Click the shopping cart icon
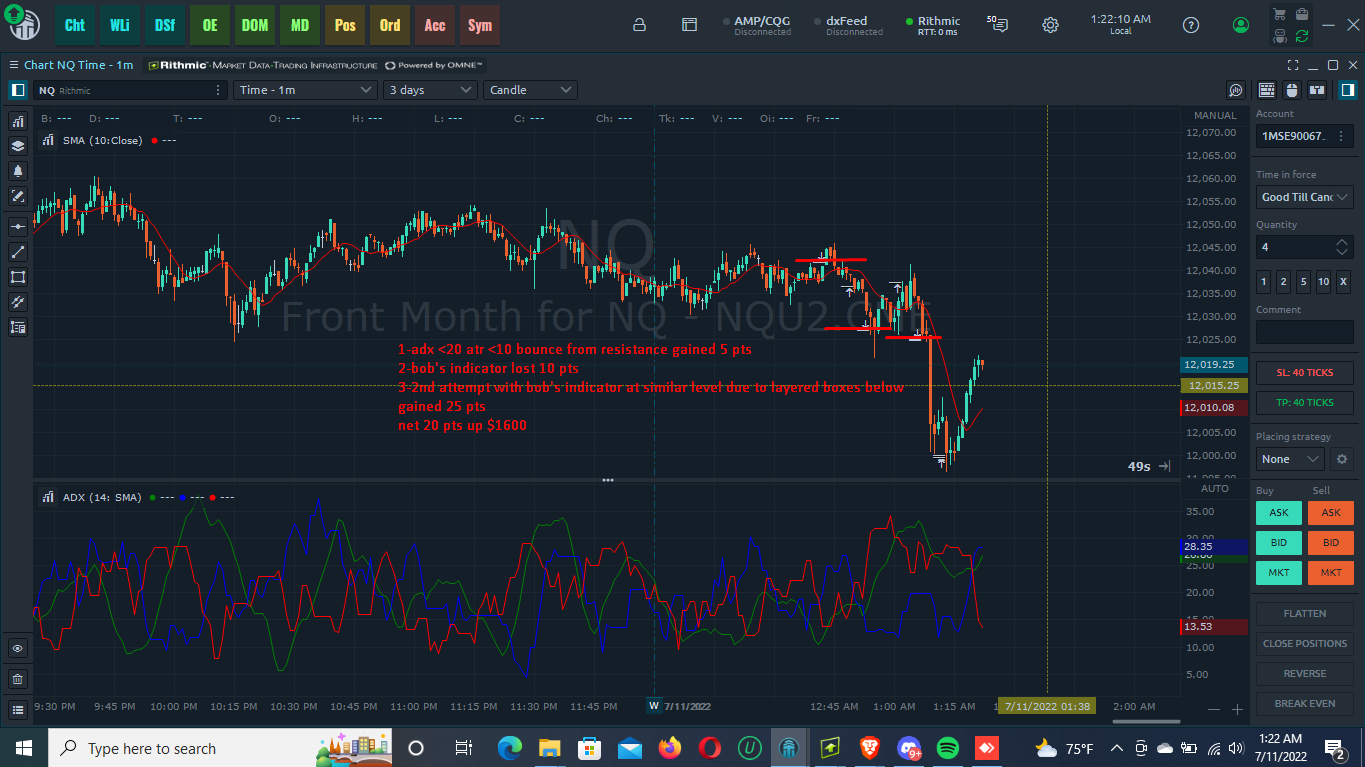 click(1279, 14)
